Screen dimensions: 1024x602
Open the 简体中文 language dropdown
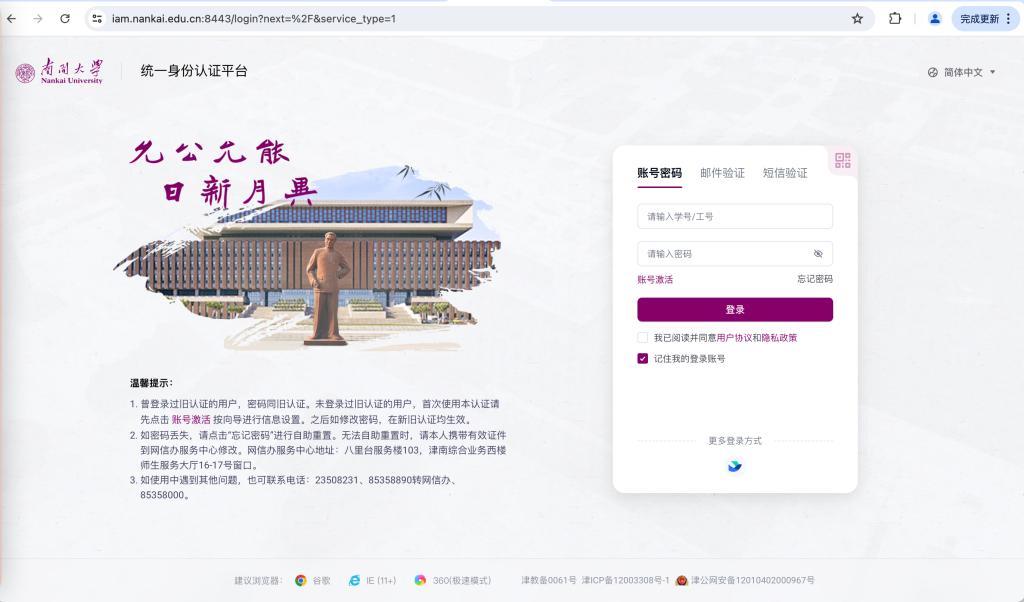(963, 72)
